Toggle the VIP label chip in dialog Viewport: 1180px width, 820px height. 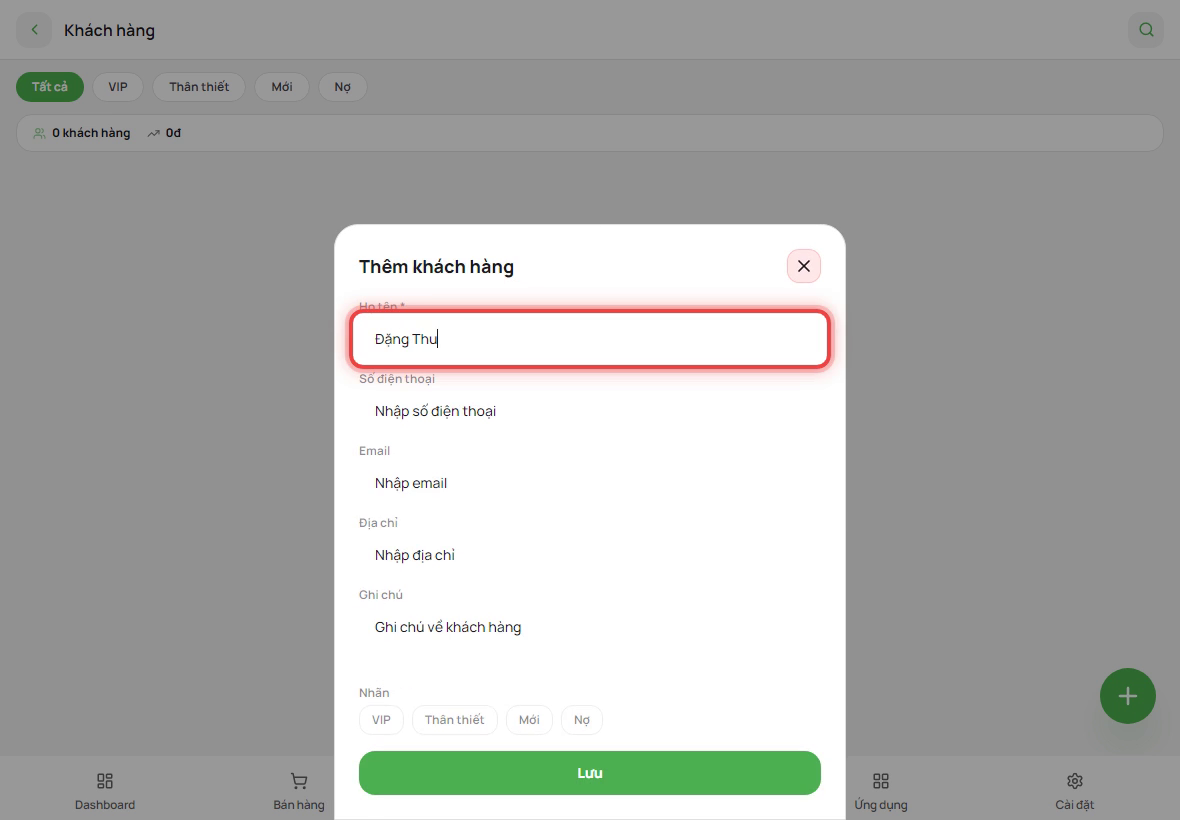(382, 720)
